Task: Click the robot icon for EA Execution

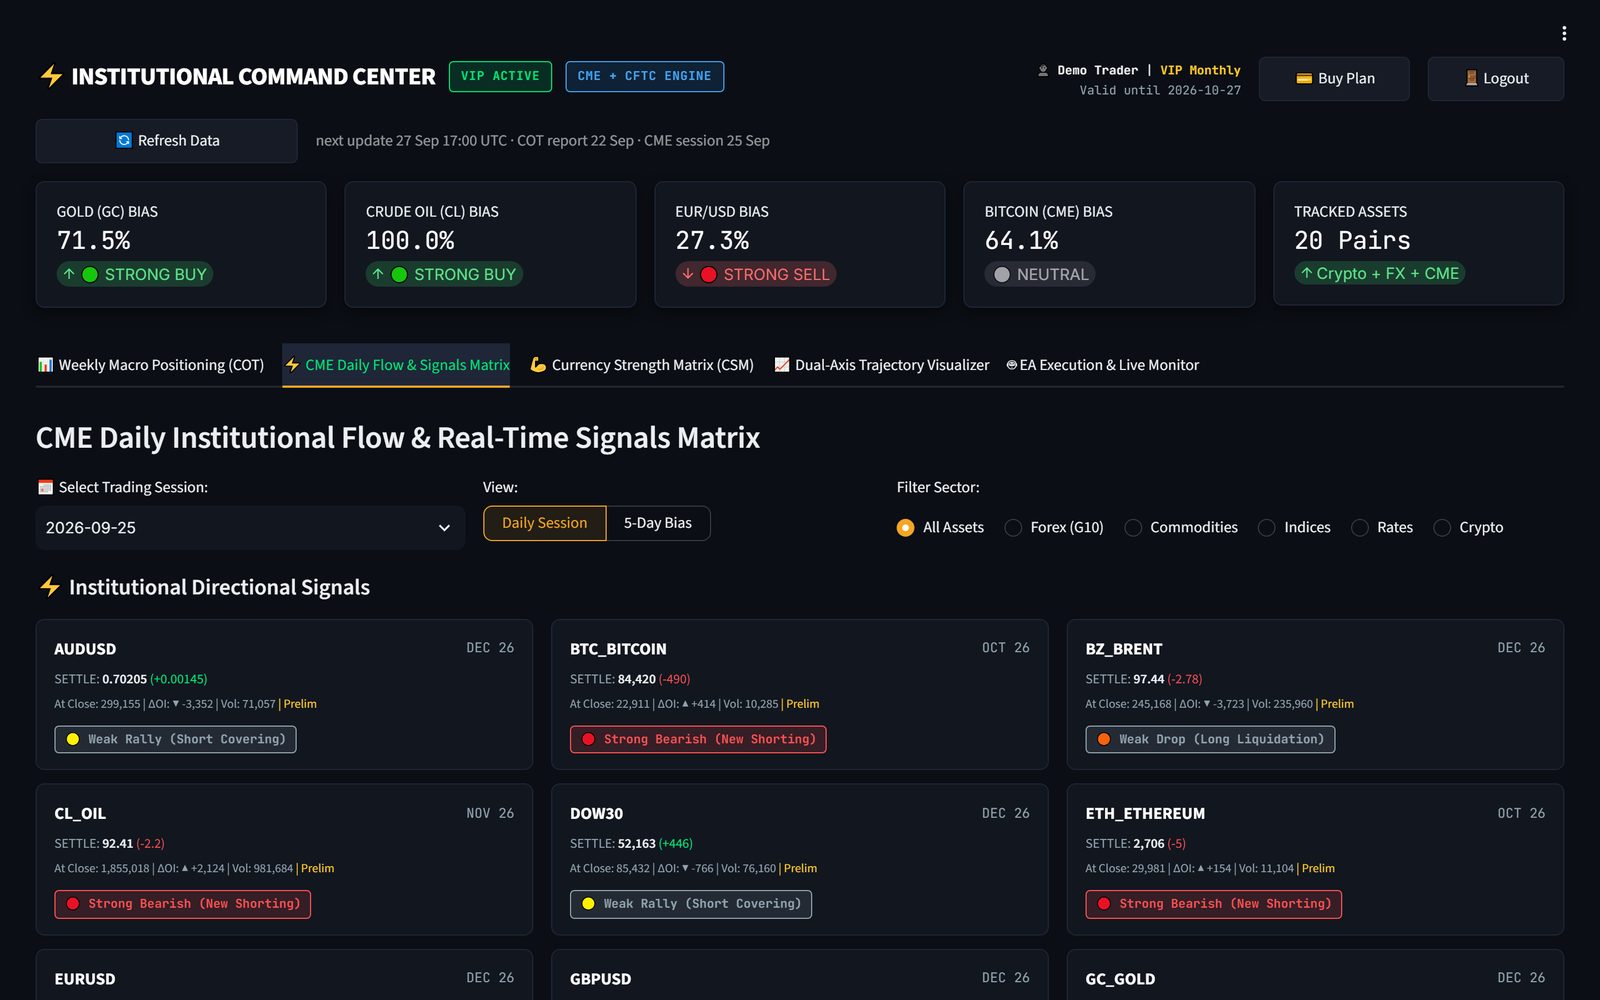Action: point(1012,365)
